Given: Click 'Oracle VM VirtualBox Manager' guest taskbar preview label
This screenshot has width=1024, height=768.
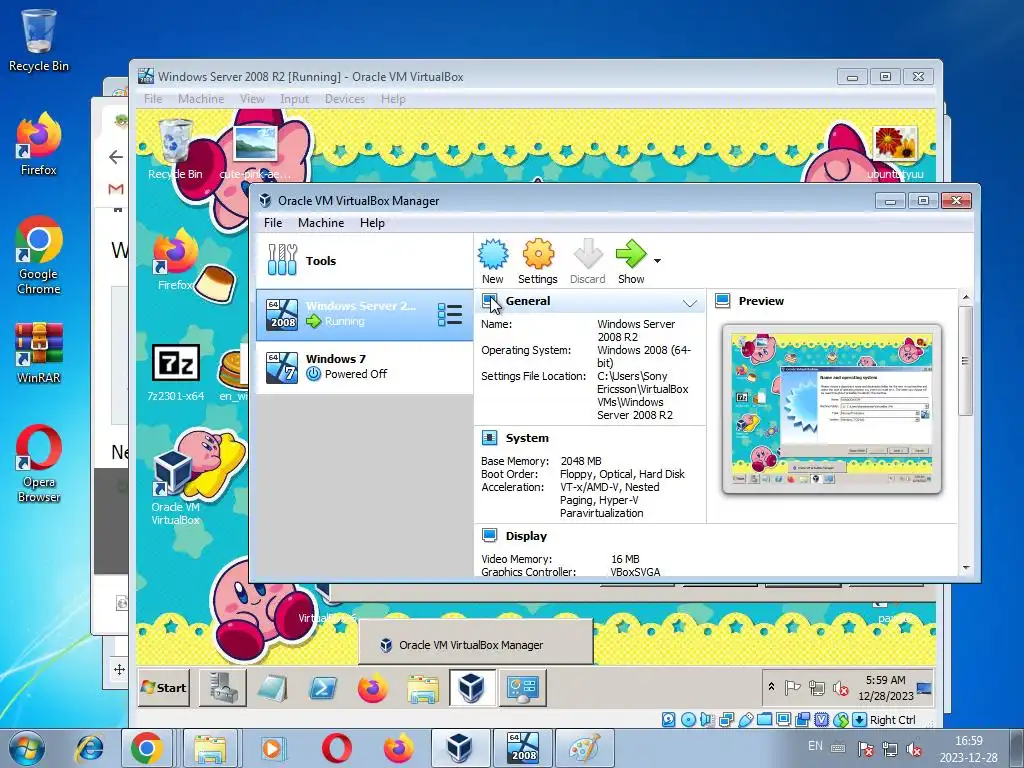Looking at the screenshot, I should 471,645.
